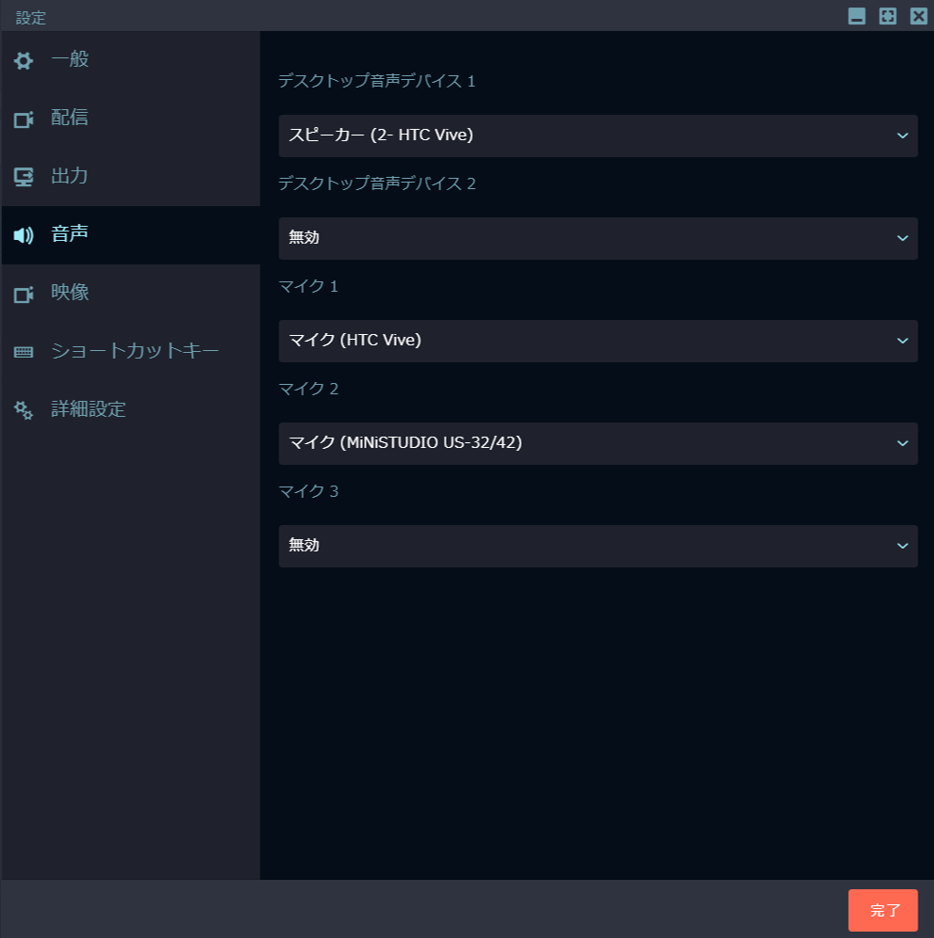Image resolution: width=934 pixels, height=938 pixels.
Task: Open the 映像 settings tab
Action: (x=130, y=293)
